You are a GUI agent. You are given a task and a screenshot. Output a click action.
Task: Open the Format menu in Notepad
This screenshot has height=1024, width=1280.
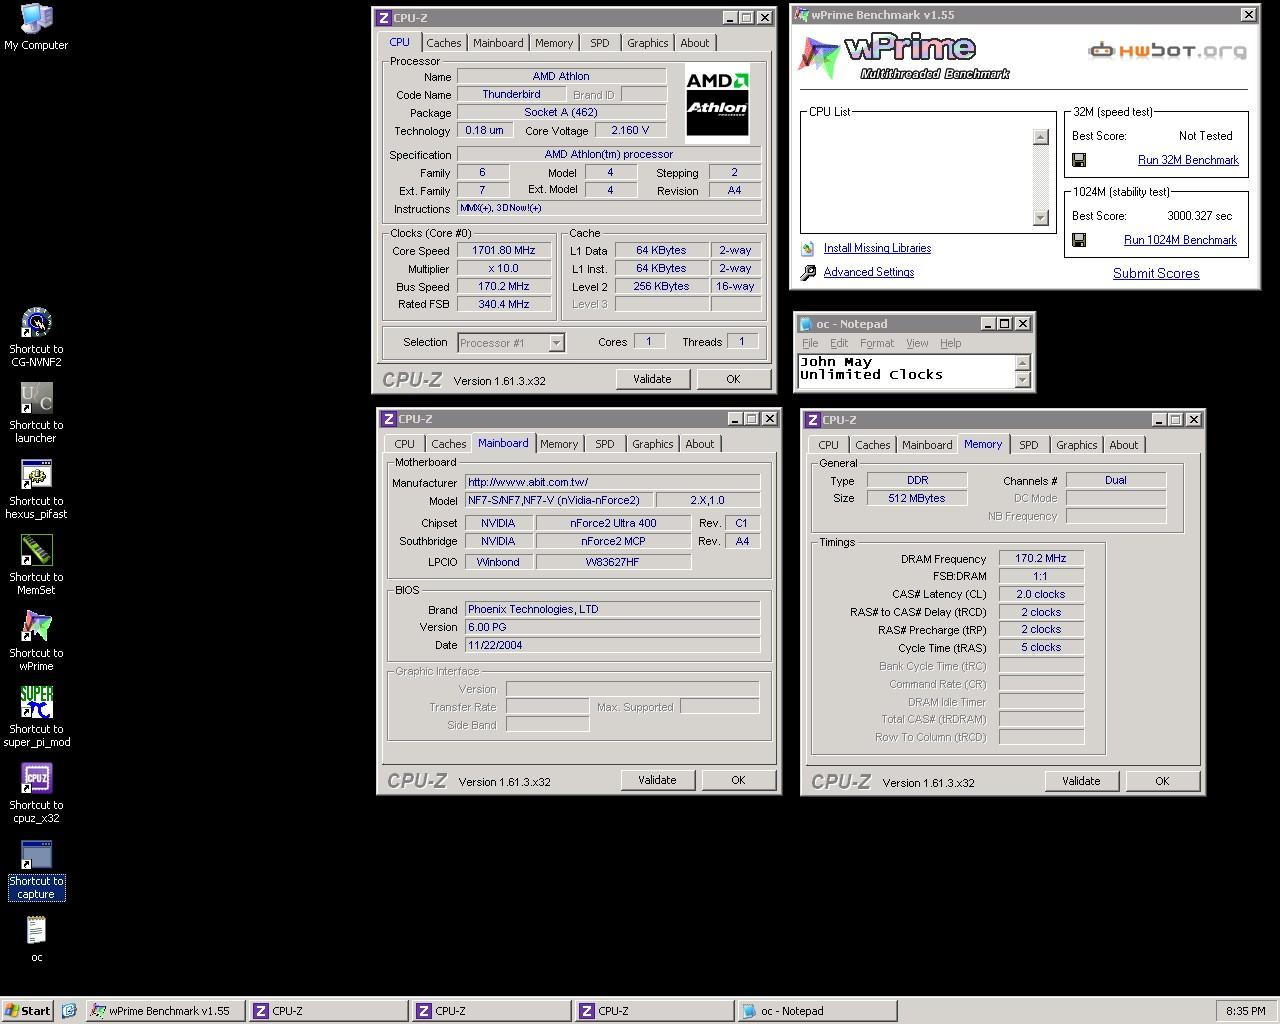(877, 343)
